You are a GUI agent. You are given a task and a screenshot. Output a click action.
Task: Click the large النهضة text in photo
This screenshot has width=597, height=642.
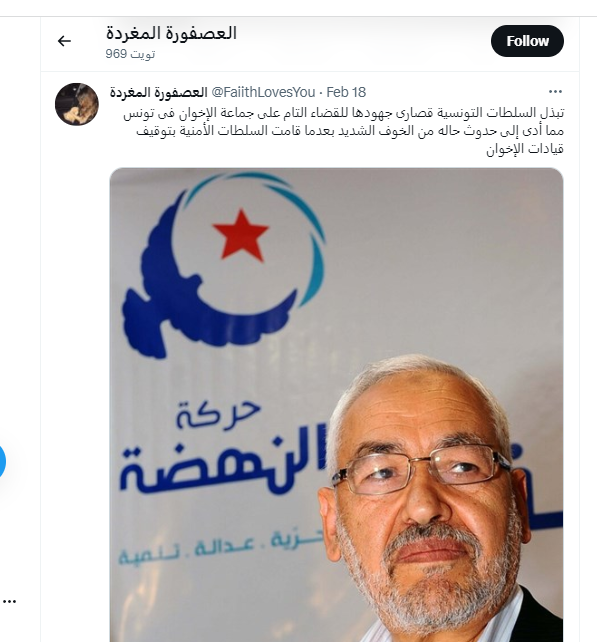(x=223, y=460)
